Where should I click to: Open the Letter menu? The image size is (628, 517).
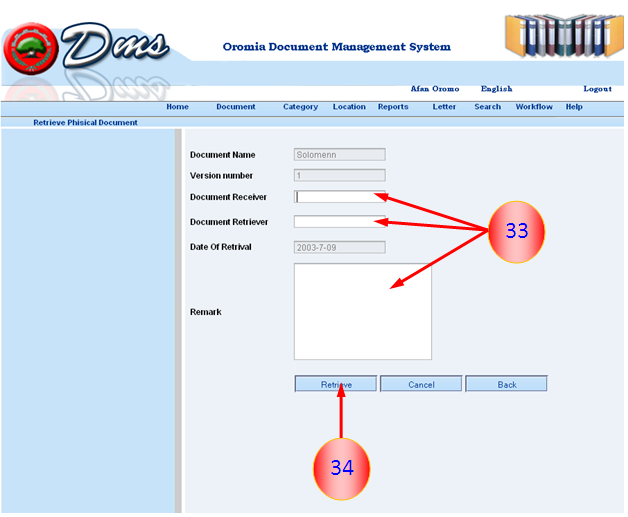click(444, 107)
